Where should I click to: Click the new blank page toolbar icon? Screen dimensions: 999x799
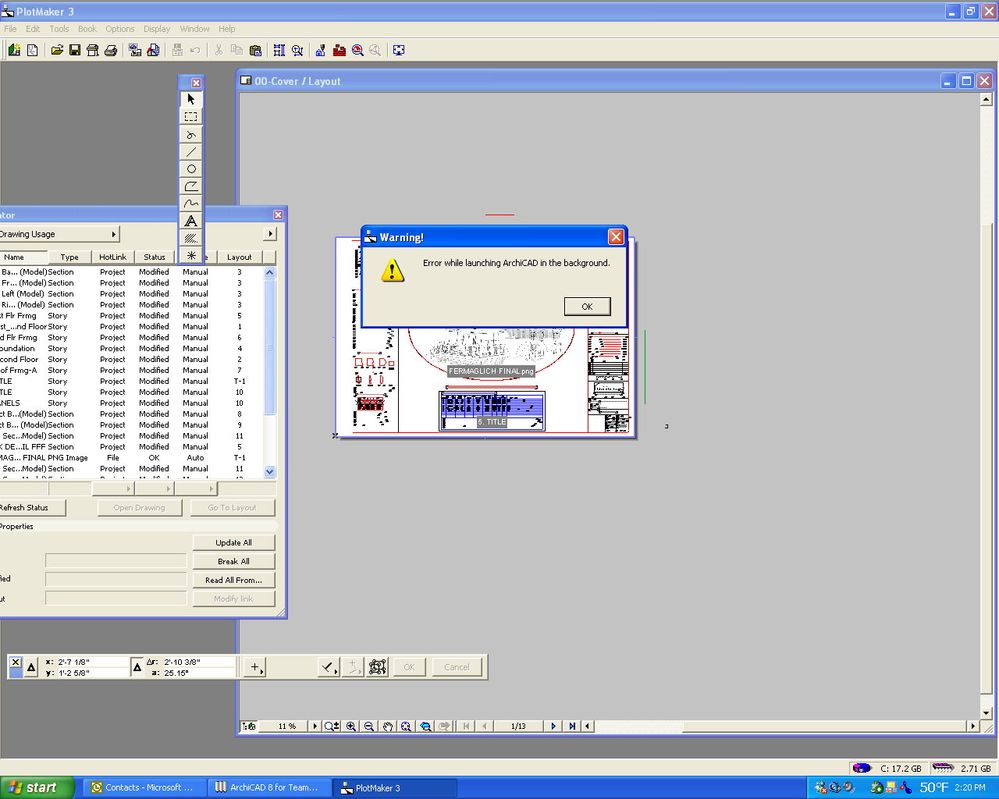(x=32, y=50)
